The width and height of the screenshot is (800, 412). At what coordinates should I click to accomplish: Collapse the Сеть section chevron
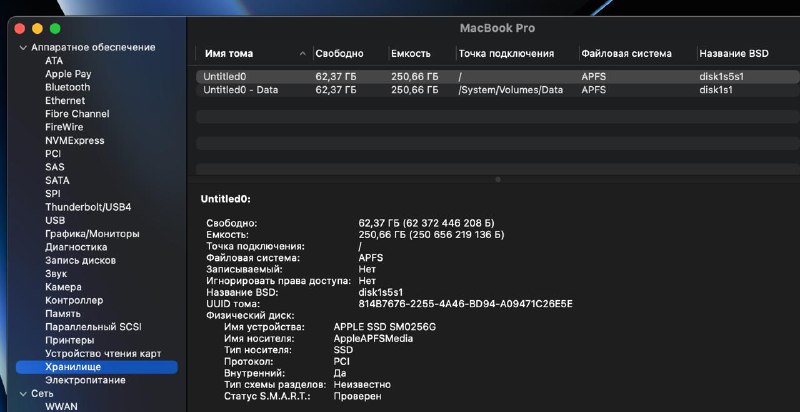(22, 394)
